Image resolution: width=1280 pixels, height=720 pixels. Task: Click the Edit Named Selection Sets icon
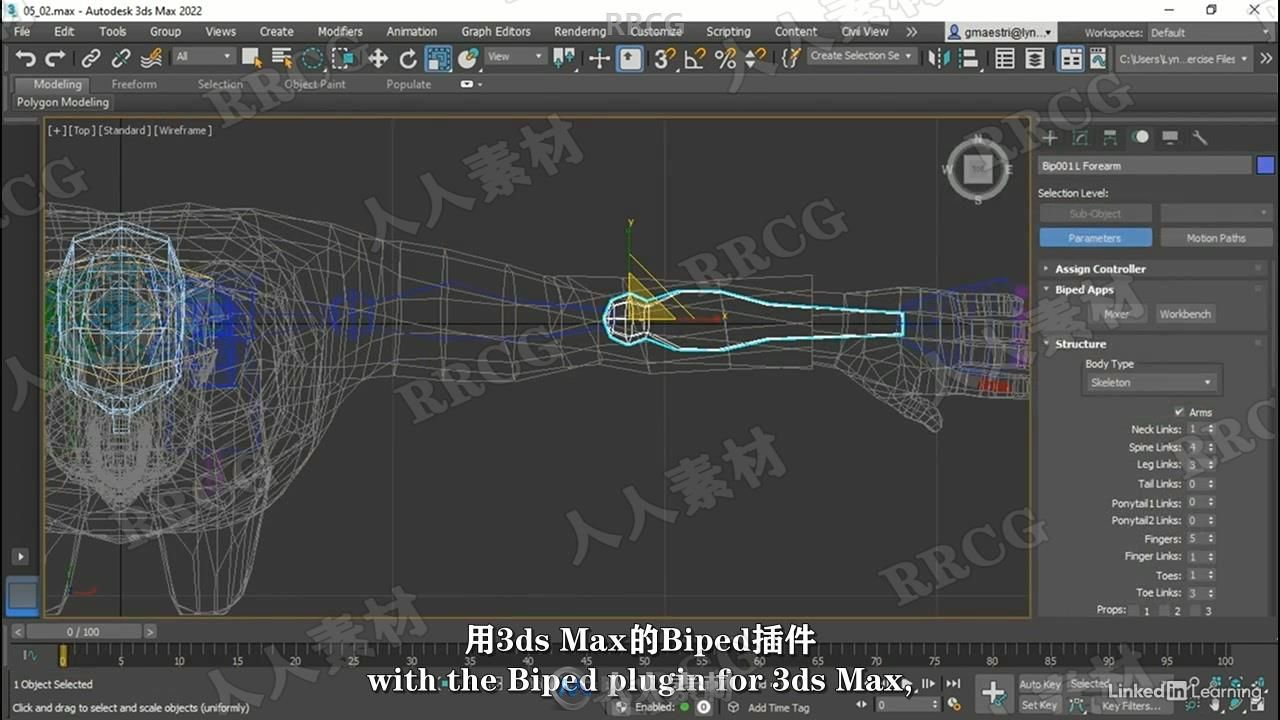click(791, 59)
